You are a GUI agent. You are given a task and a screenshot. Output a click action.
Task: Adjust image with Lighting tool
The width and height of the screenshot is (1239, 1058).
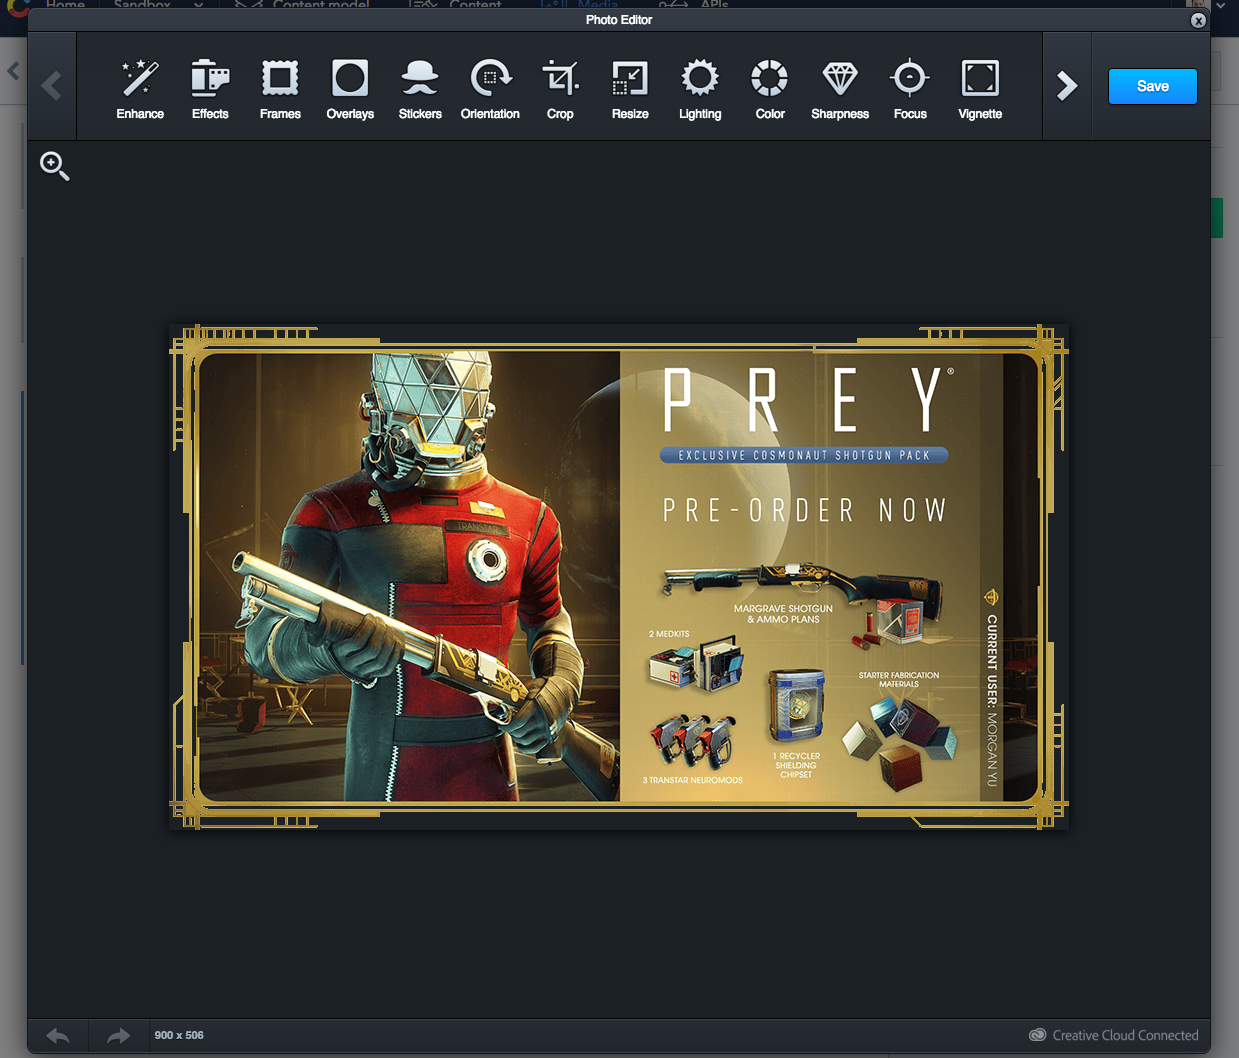[700, 90]
